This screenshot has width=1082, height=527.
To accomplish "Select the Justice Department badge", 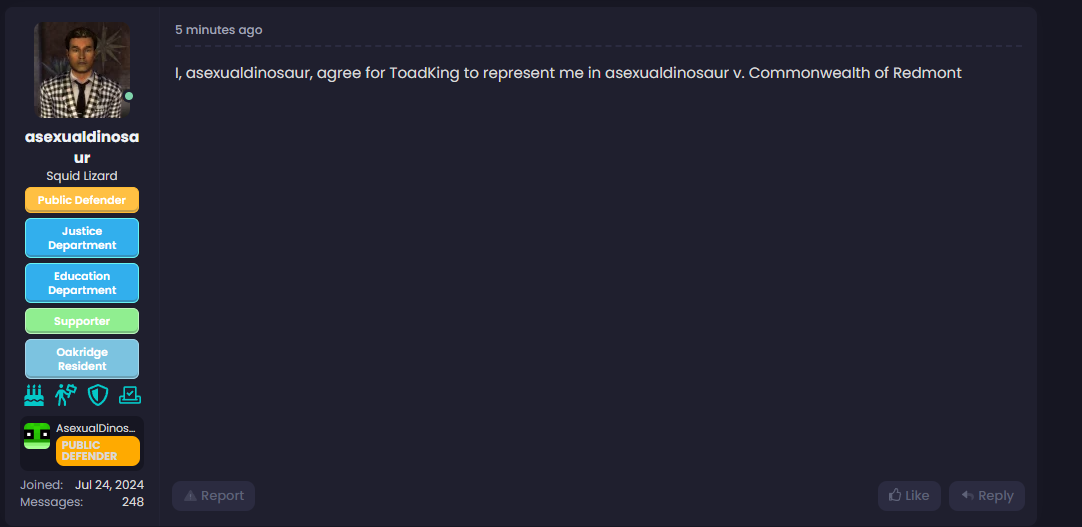I will pos(82,238).
